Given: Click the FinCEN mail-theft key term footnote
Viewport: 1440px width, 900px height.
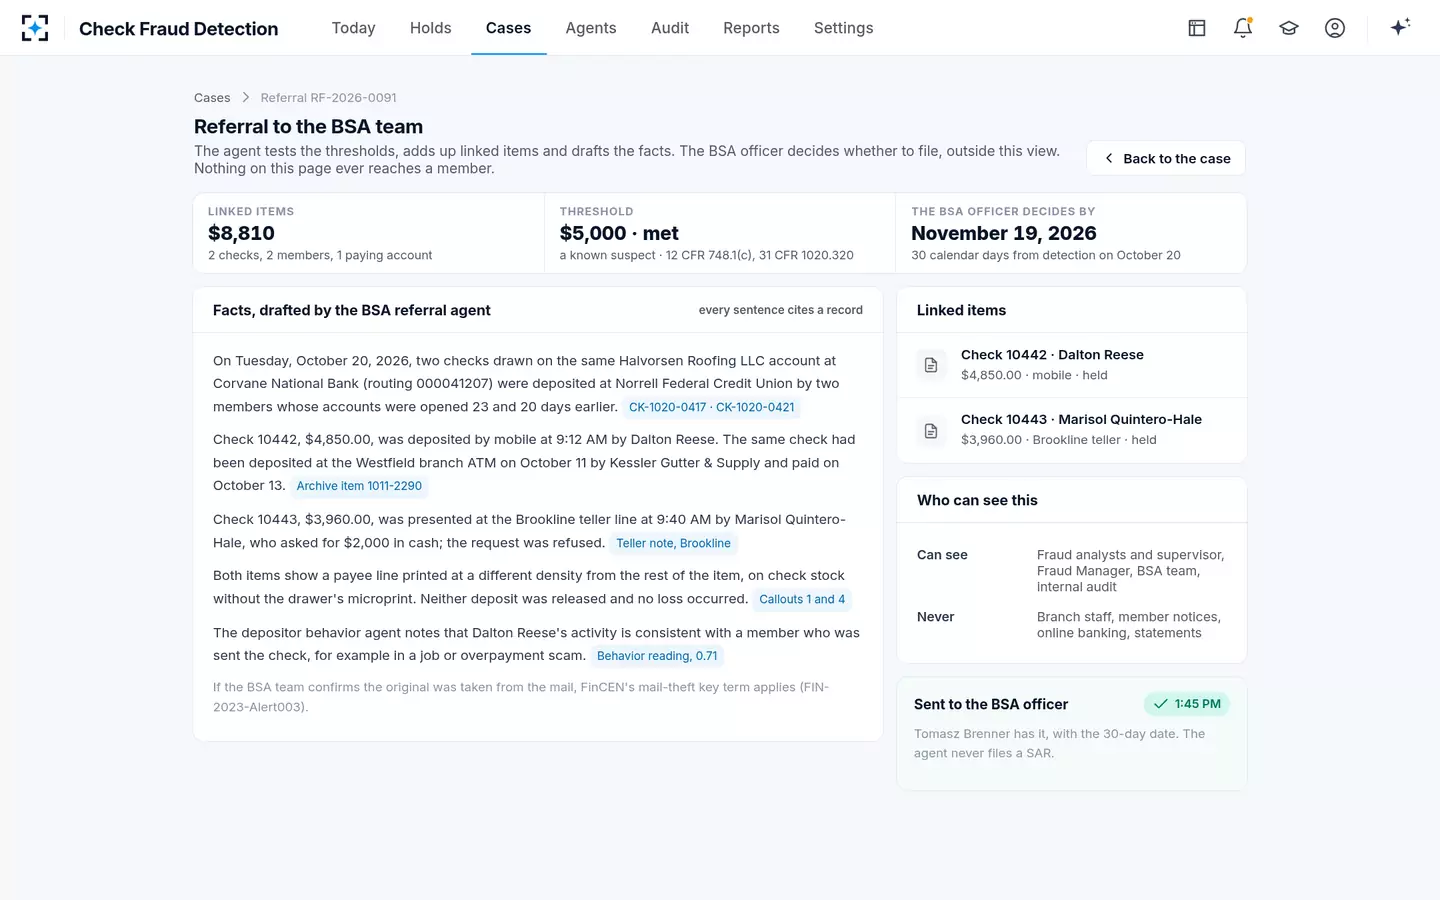Looking at the screenshot, I should click(x=521, y=697).
